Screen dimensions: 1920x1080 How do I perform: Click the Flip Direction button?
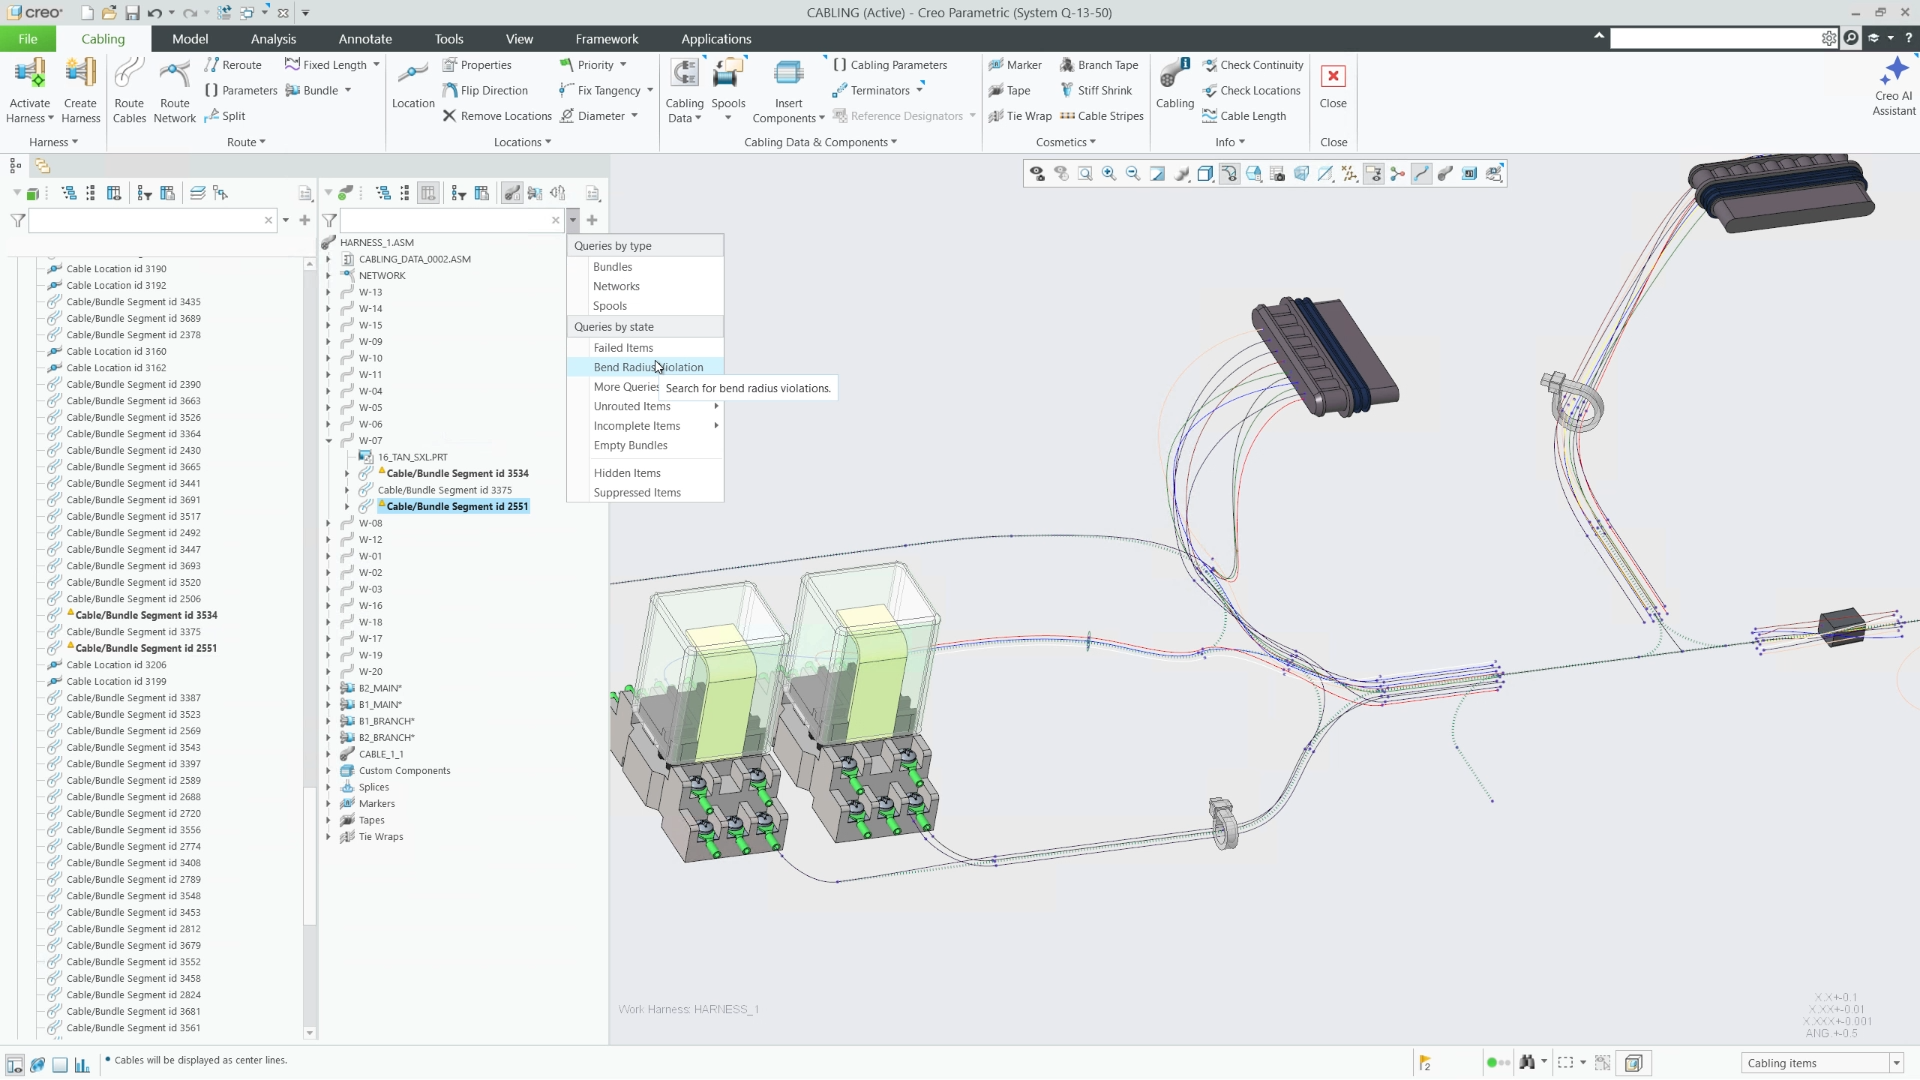(x=485, y=90)
